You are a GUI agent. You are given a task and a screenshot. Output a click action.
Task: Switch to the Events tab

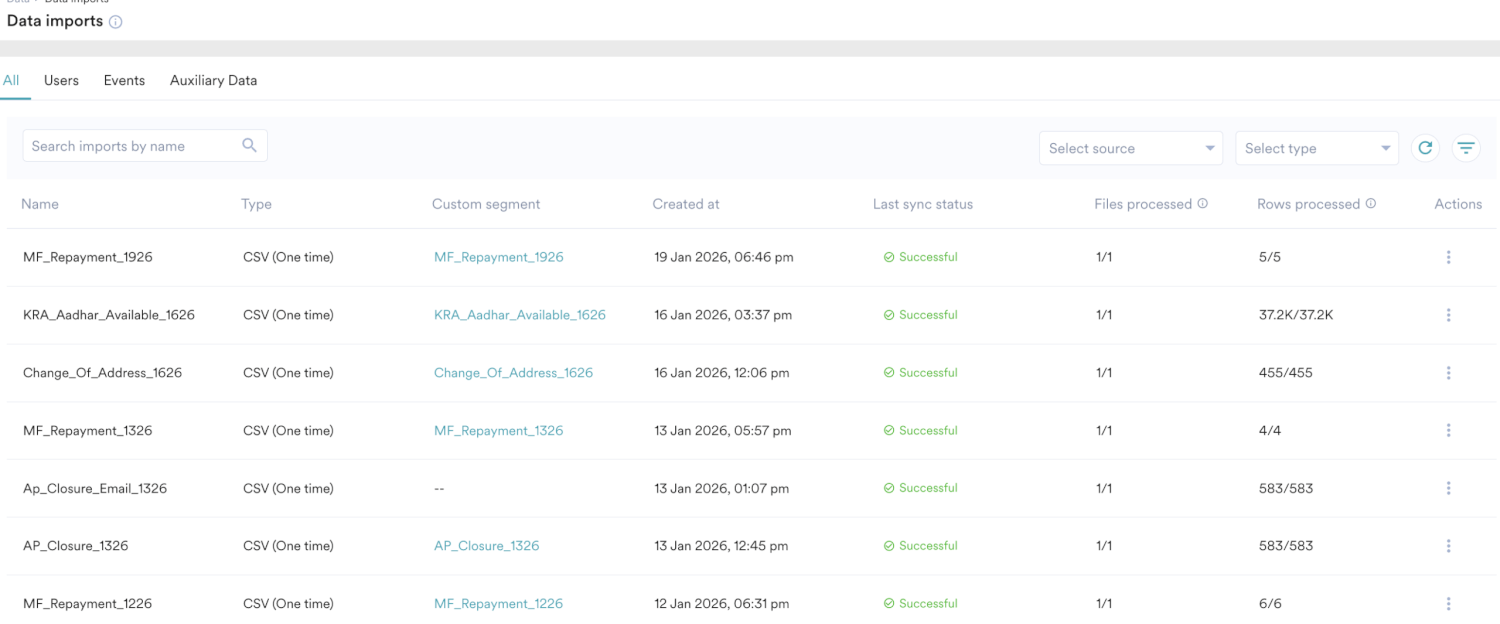pyautogui.click(x=124, y=80)
